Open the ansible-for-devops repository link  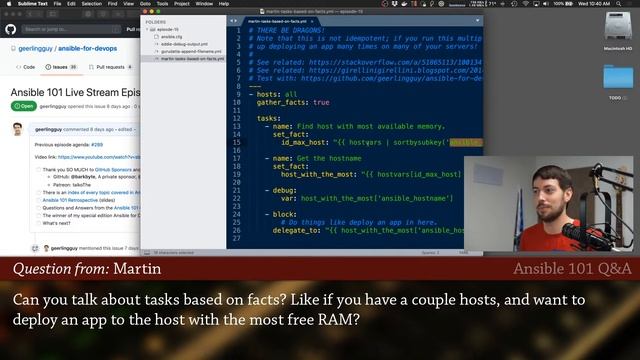(x=87, y=49)
